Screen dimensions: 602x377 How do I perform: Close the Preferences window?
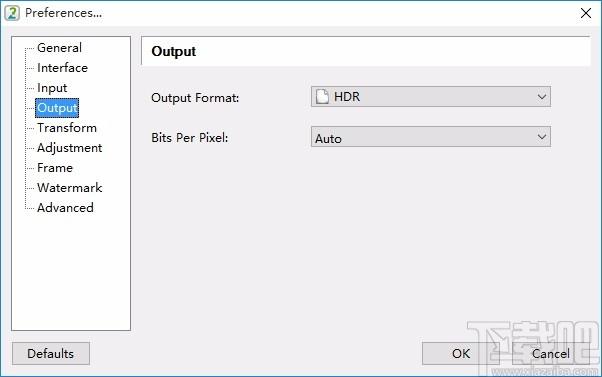[586, 13]
